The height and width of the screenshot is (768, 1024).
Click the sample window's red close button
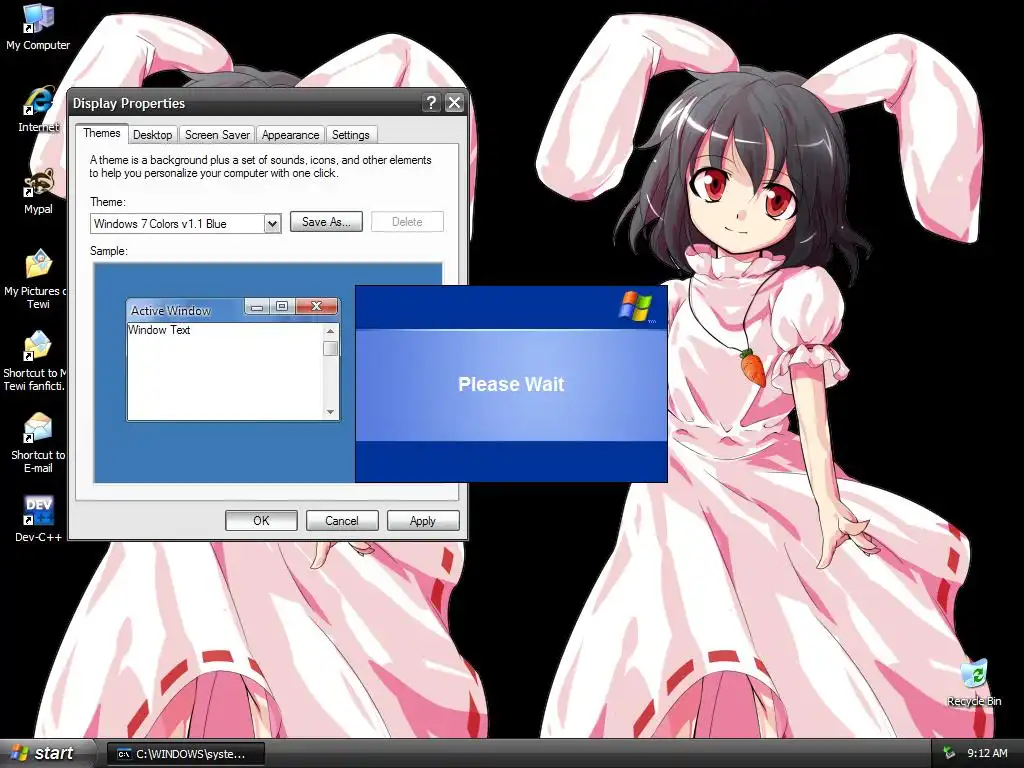(x=317, y=306)
